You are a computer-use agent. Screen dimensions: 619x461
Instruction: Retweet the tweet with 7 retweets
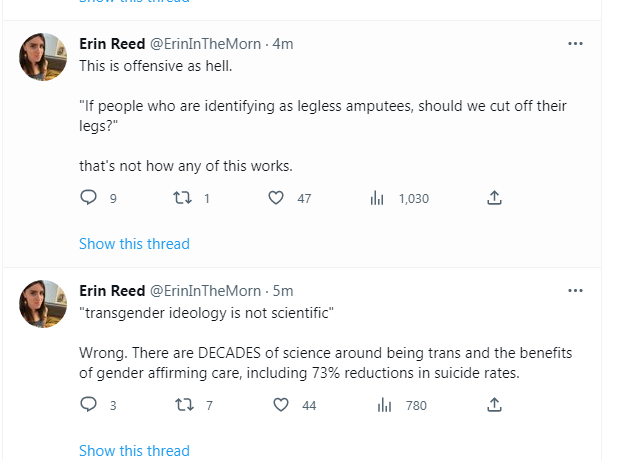pyautogui.click(x=183, y=405)
